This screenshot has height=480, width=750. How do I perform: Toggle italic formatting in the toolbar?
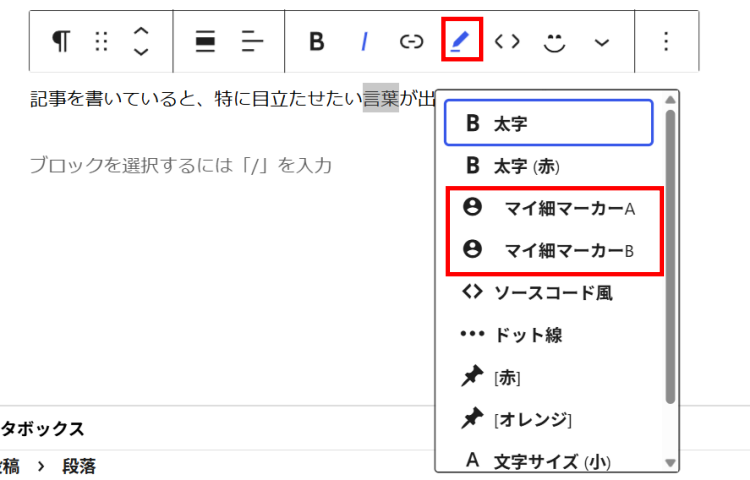tap(364, 41)
